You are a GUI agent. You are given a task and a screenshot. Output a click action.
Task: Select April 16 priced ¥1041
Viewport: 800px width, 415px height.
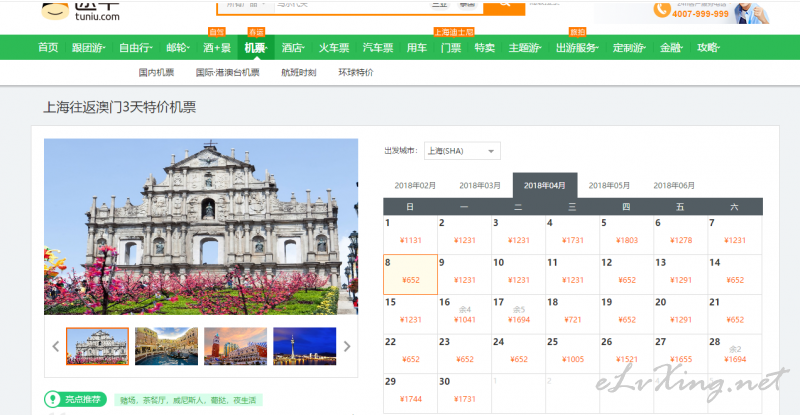click(464, 314)
